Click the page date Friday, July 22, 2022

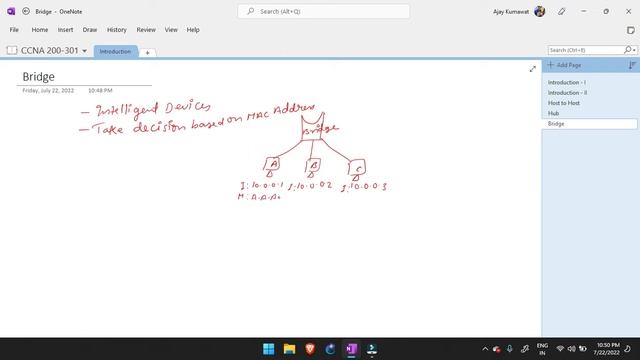(x=48, y=91)
